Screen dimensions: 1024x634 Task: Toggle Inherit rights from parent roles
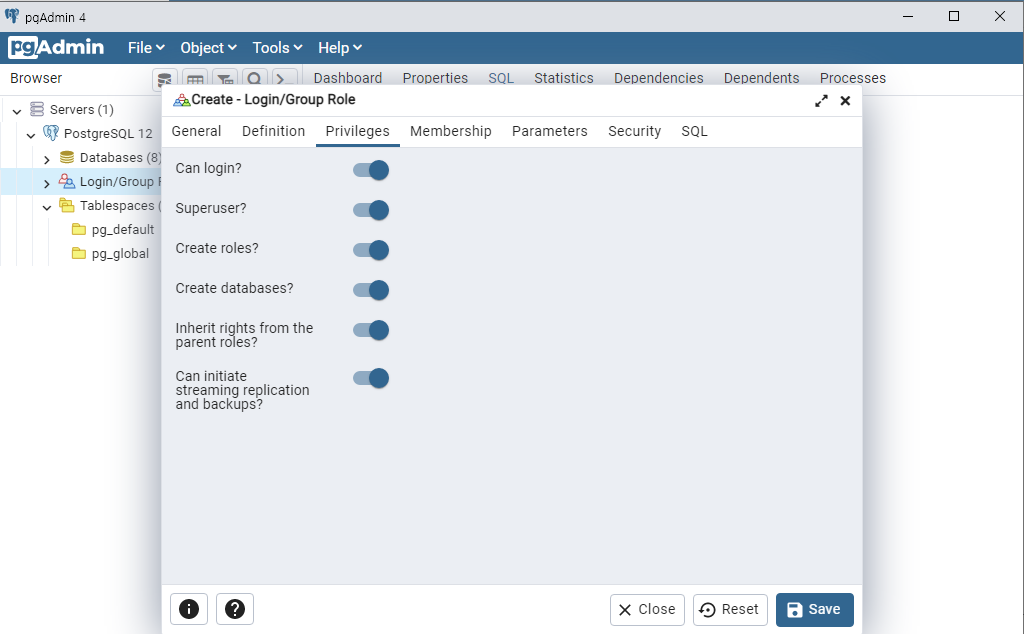pyautogui.click(x=370, y=330)
